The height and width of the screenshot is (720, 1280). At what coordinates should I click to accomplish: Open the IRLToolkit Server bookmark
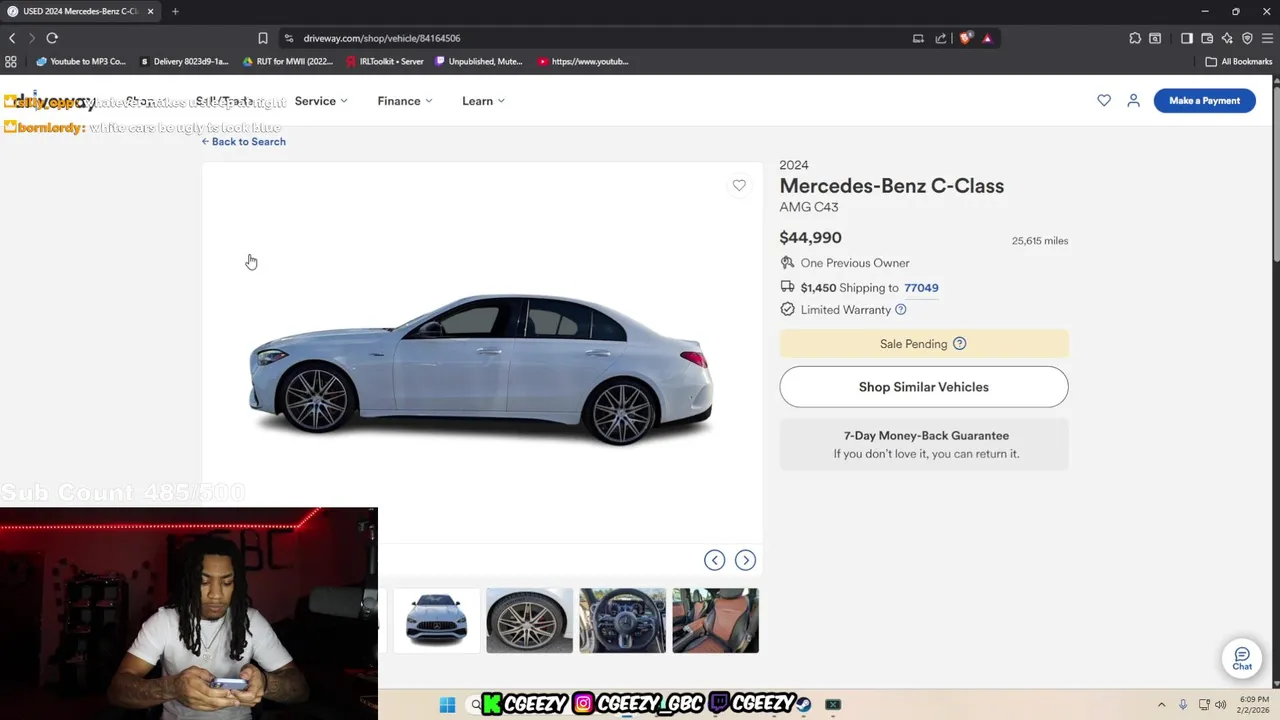pos(385,61)
